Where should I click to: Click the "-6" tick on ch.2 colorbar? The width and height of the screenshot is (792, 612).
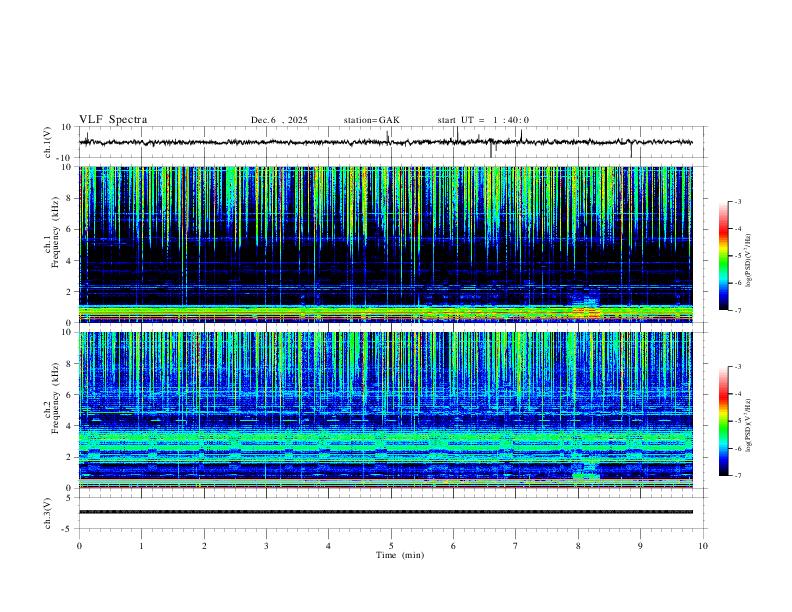tap(737, 448)
